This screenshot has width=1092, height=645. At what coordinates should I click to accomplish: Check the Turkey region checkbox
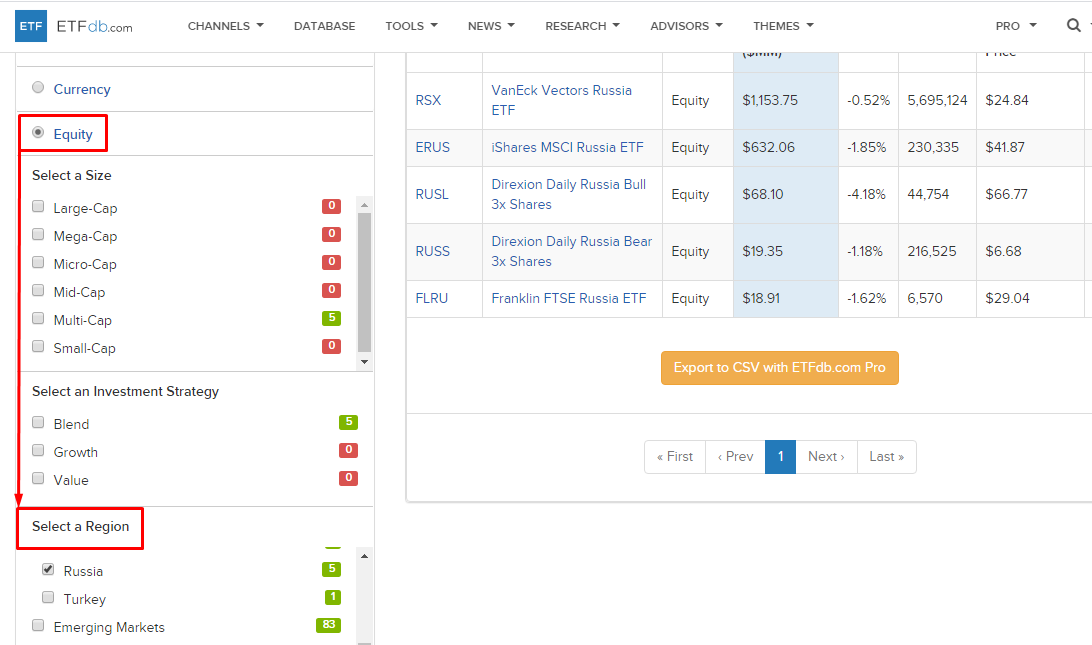click(x=48, y=598)
